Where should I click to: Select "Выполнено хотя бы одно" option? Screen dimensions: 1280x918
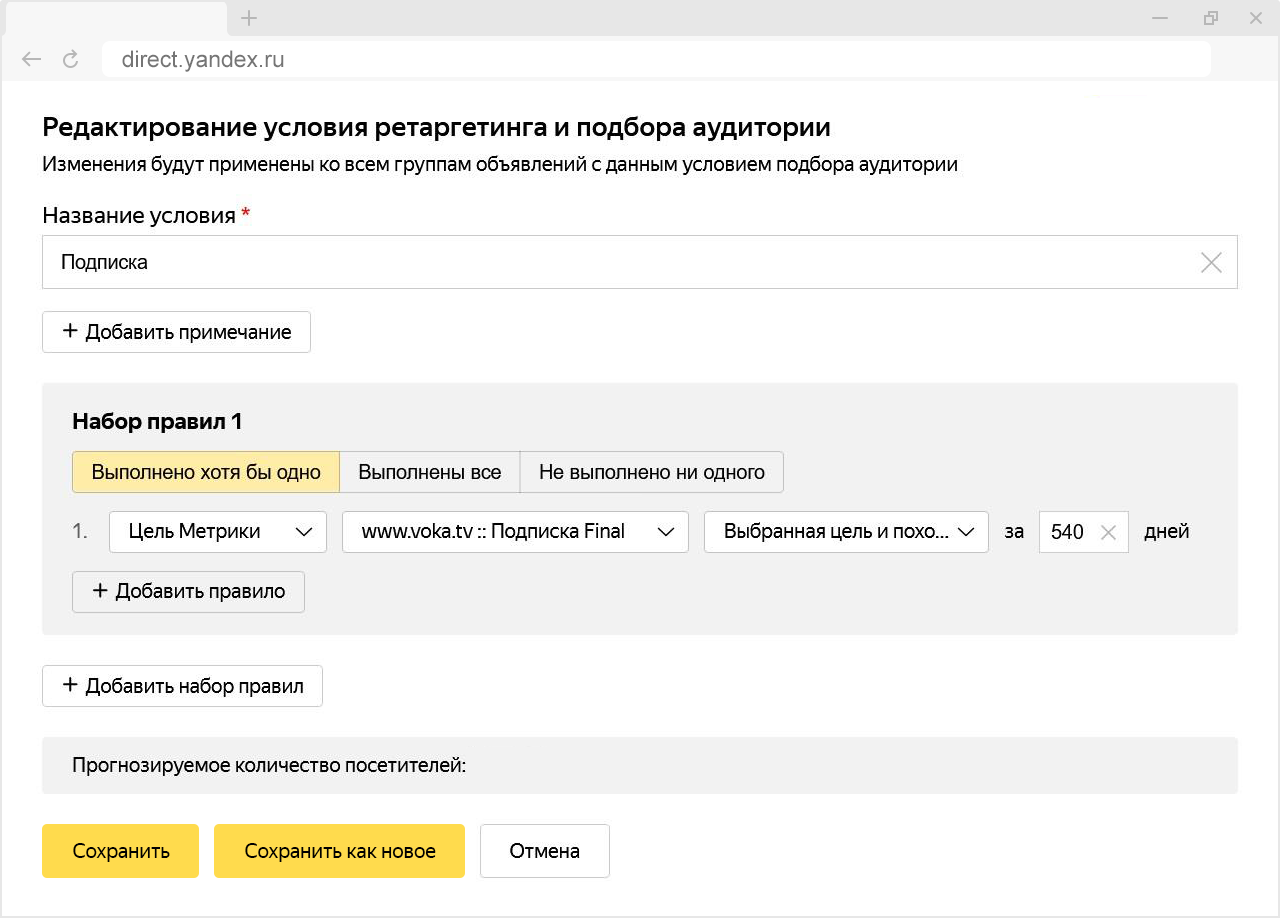(206, 472)
